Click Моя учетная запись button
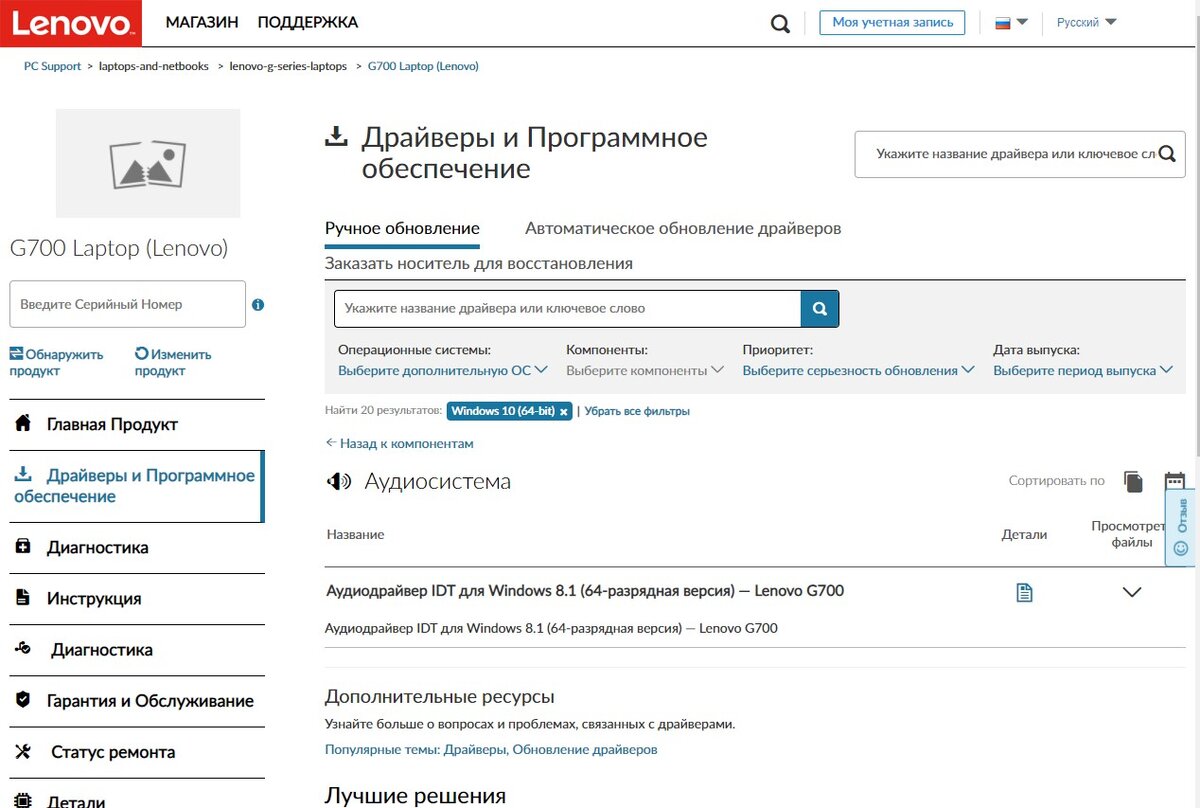Screen dimensions: 1200x808 pos(892,22)
